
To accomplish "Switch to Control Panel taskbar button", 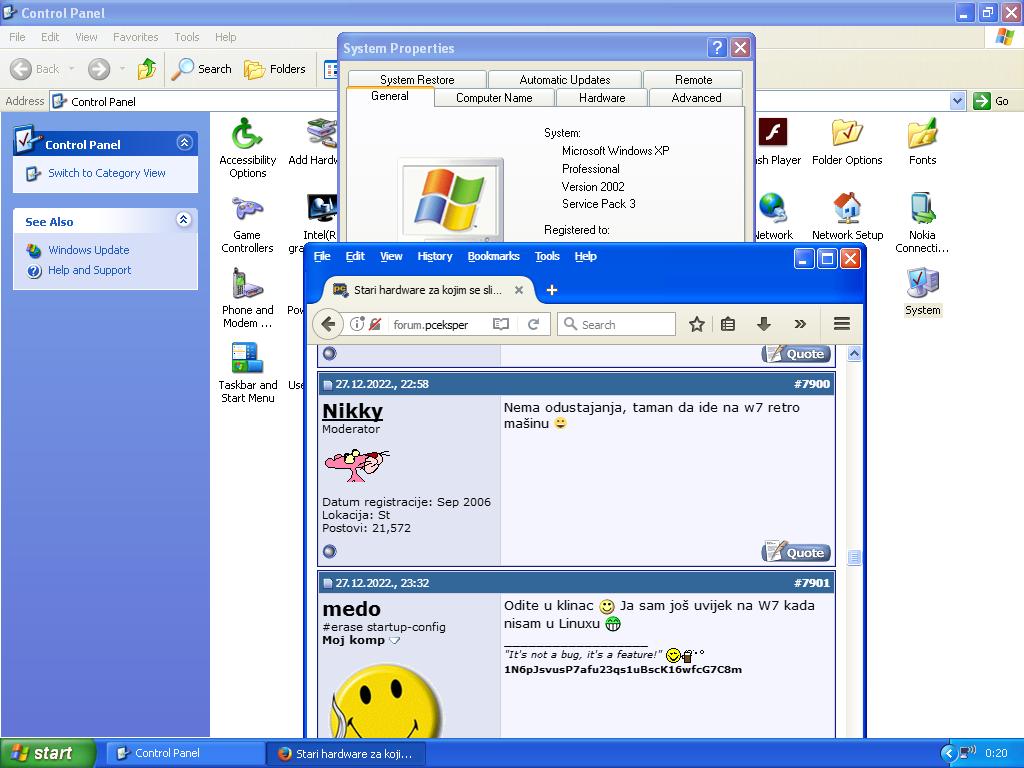I will 184,753.
